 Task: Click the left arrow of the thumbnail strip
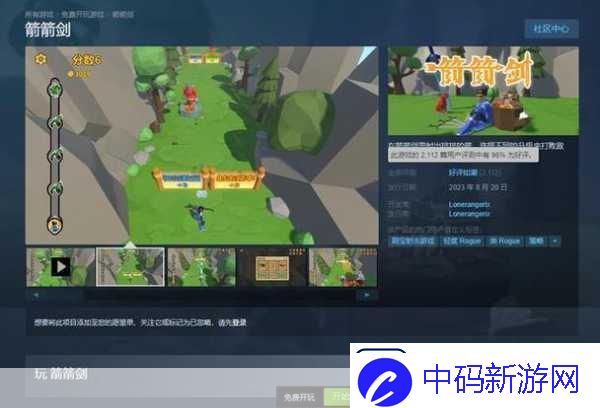click(36, 295)
